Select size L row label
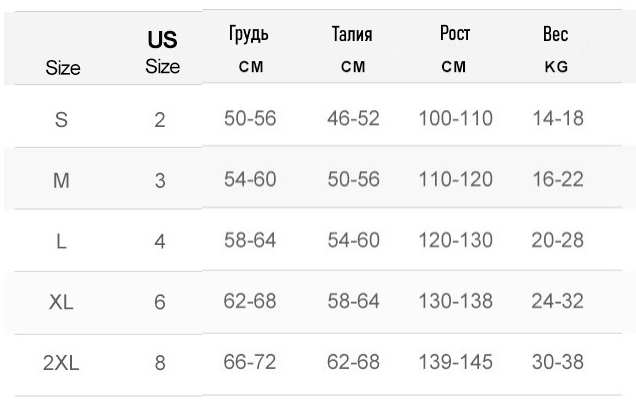 61,241
